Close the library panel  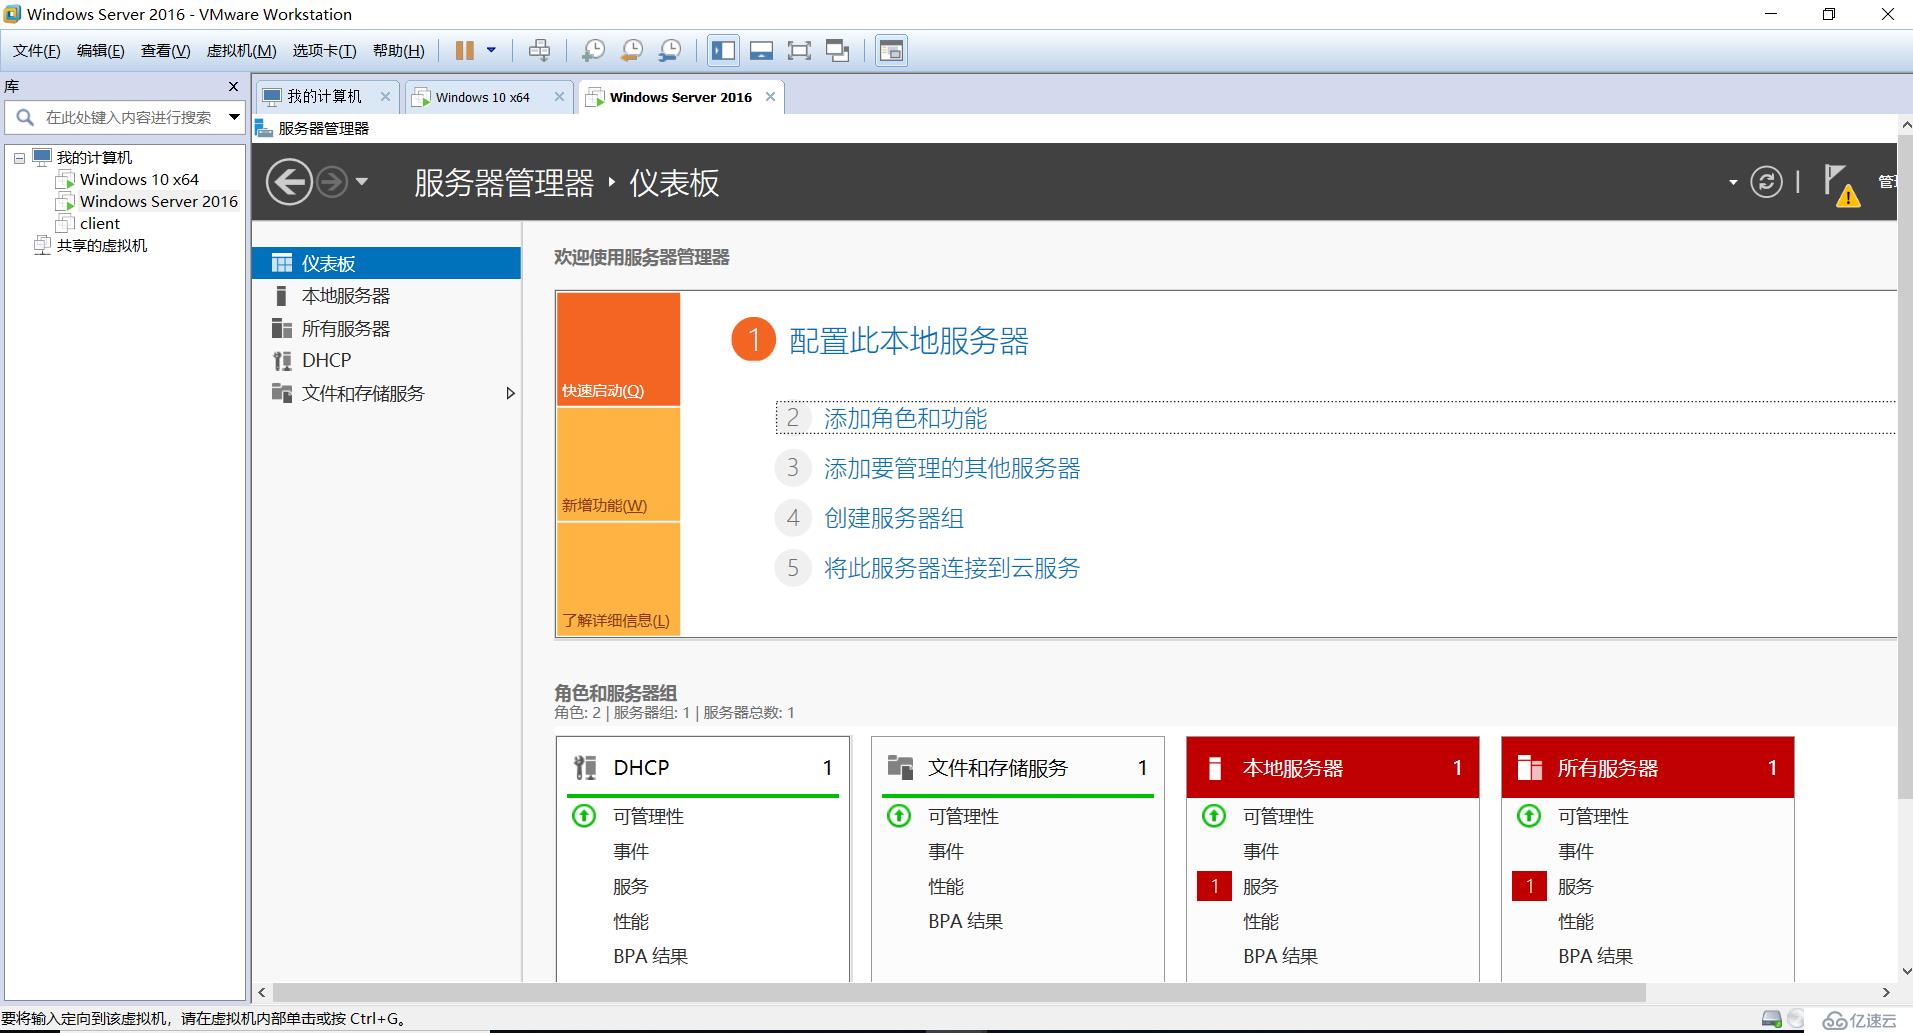pos(234,87)
